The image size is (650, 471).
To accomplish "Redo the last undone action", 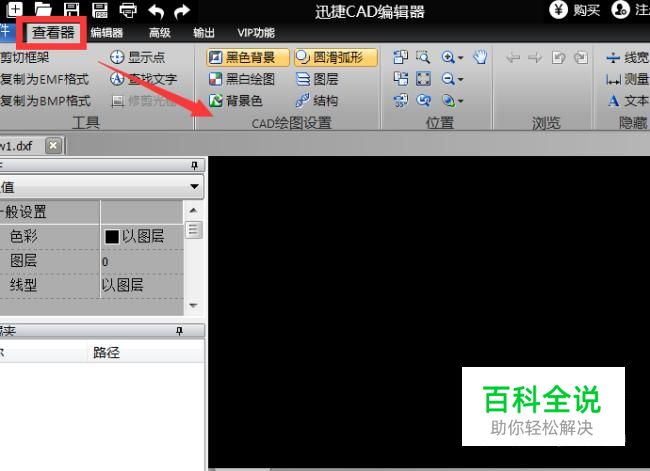I will pyautogui.click(x=182, y=11).
